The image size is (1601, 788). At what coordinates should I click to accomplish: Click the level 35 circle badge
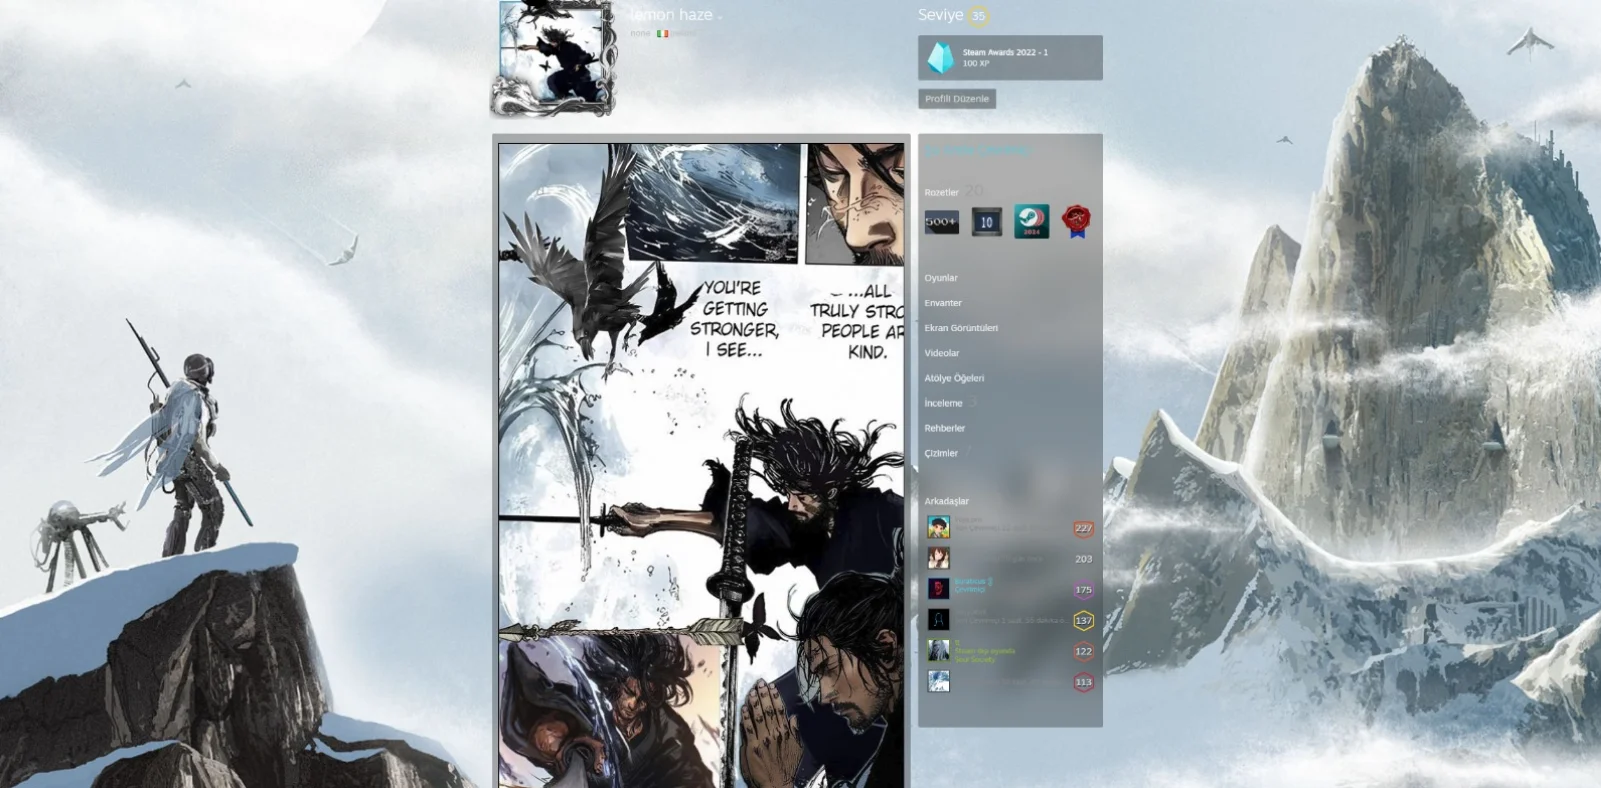978,15
